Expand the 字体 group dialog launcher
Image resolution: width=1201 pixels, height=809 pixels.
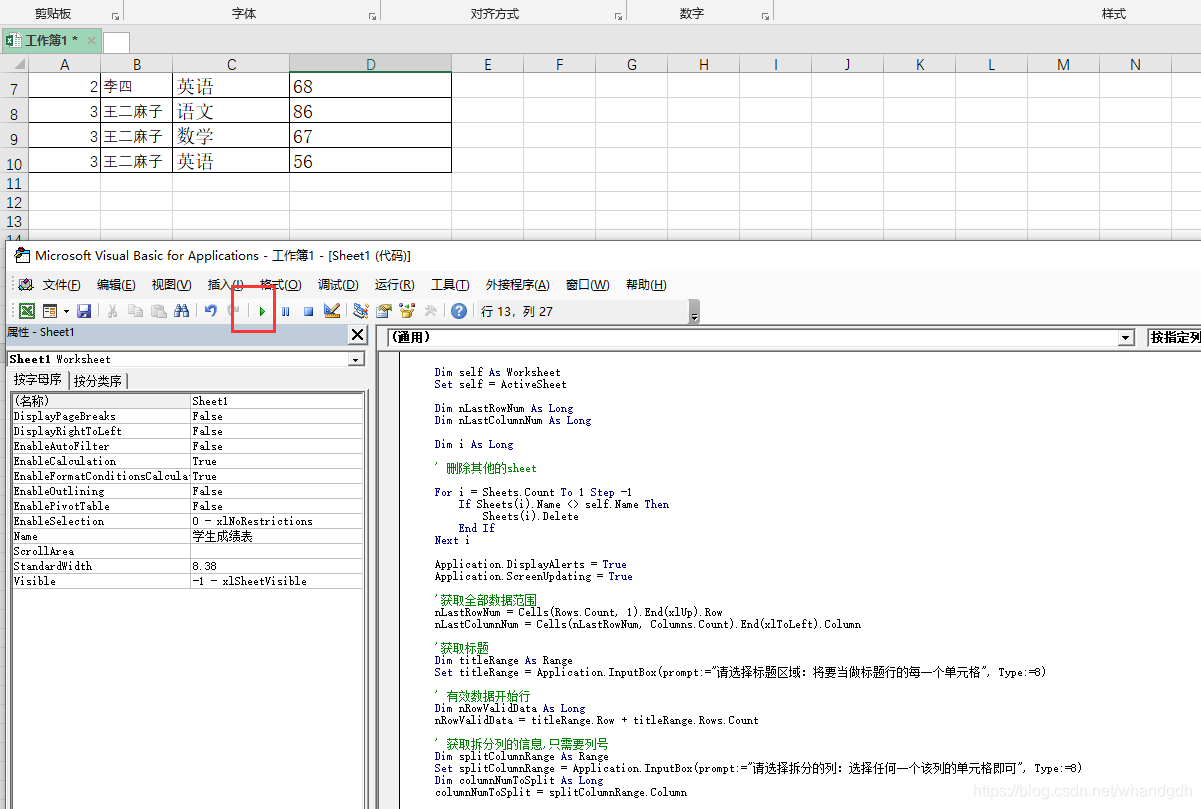(372, 17)
